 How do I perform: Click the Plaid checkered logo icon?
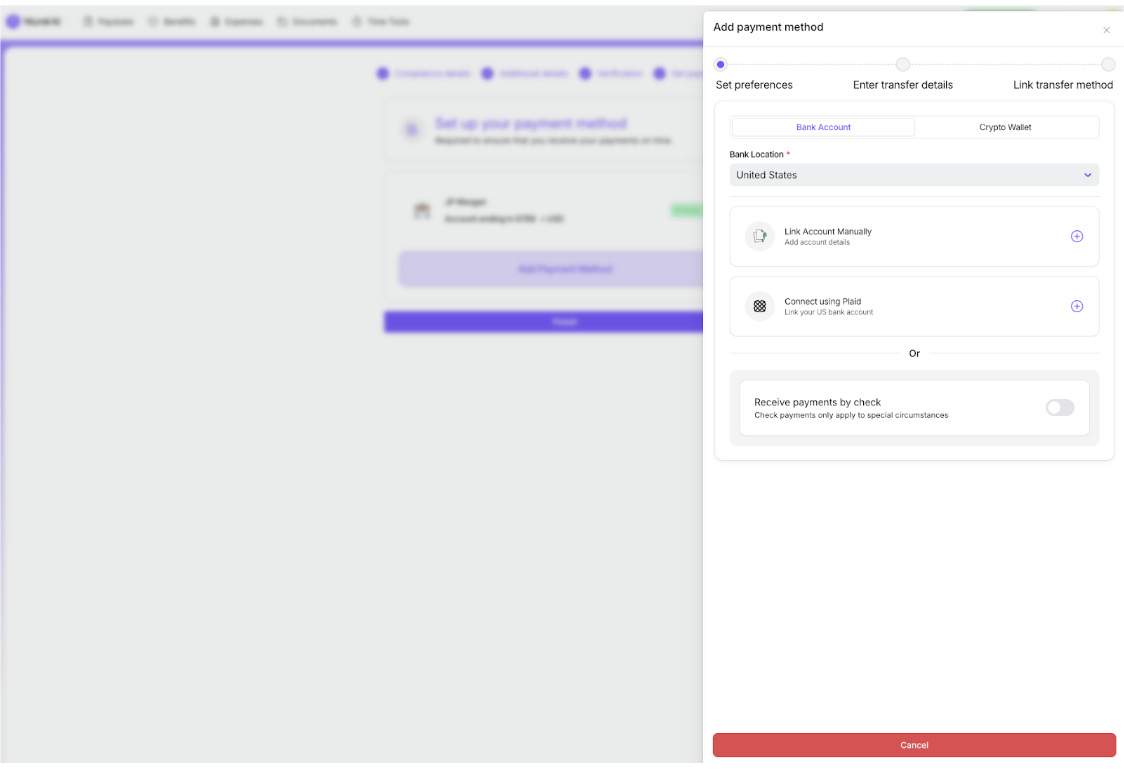click(760, 306)
